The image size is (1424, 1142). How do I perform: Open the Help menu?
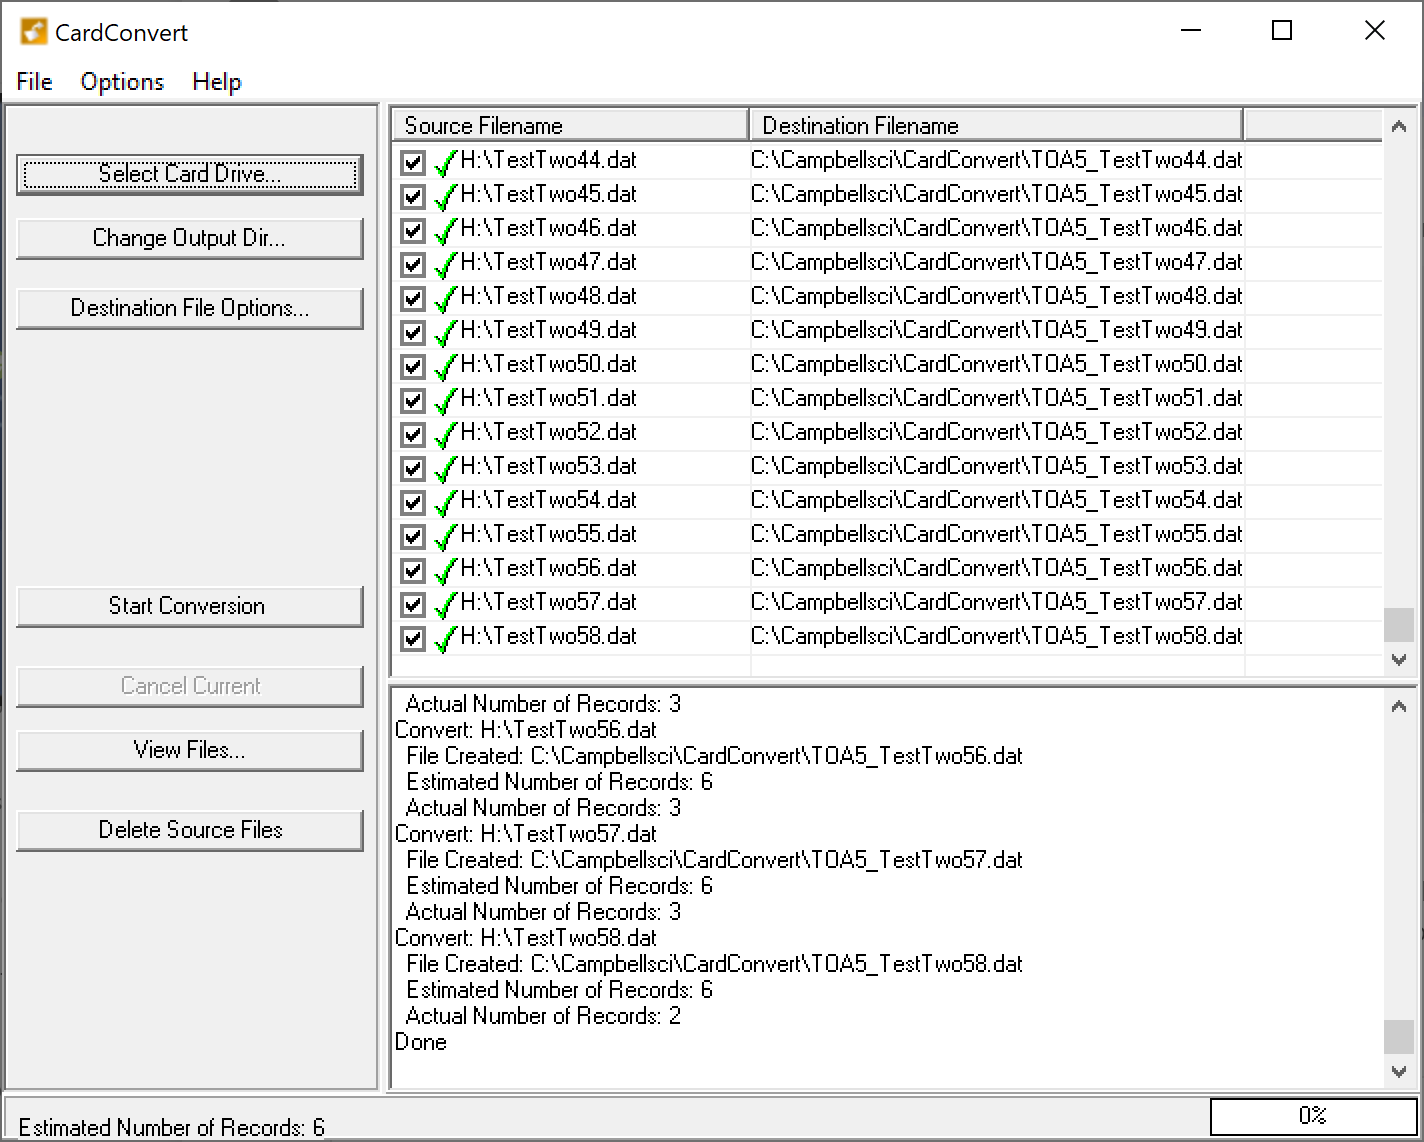(x=217, y=82)
